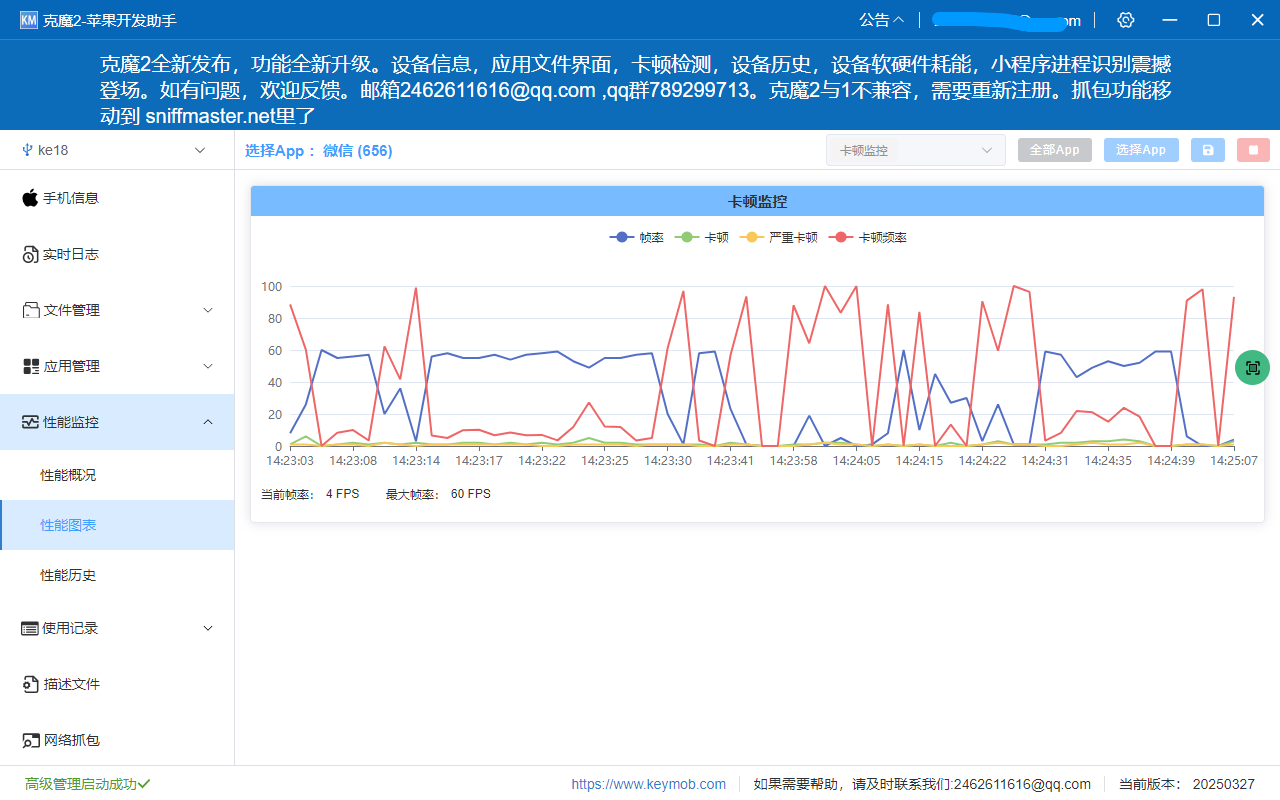Click the announcement banner text
This screenshot has height=800, width=1280.
[x=636, y=90]
